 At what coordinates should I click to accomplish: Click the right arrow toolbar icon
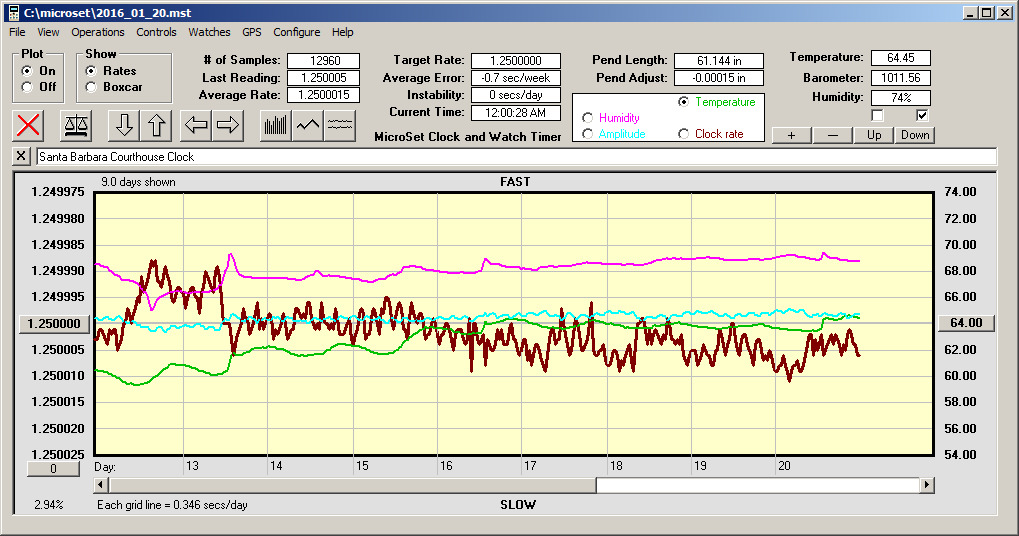coord(227,125)
